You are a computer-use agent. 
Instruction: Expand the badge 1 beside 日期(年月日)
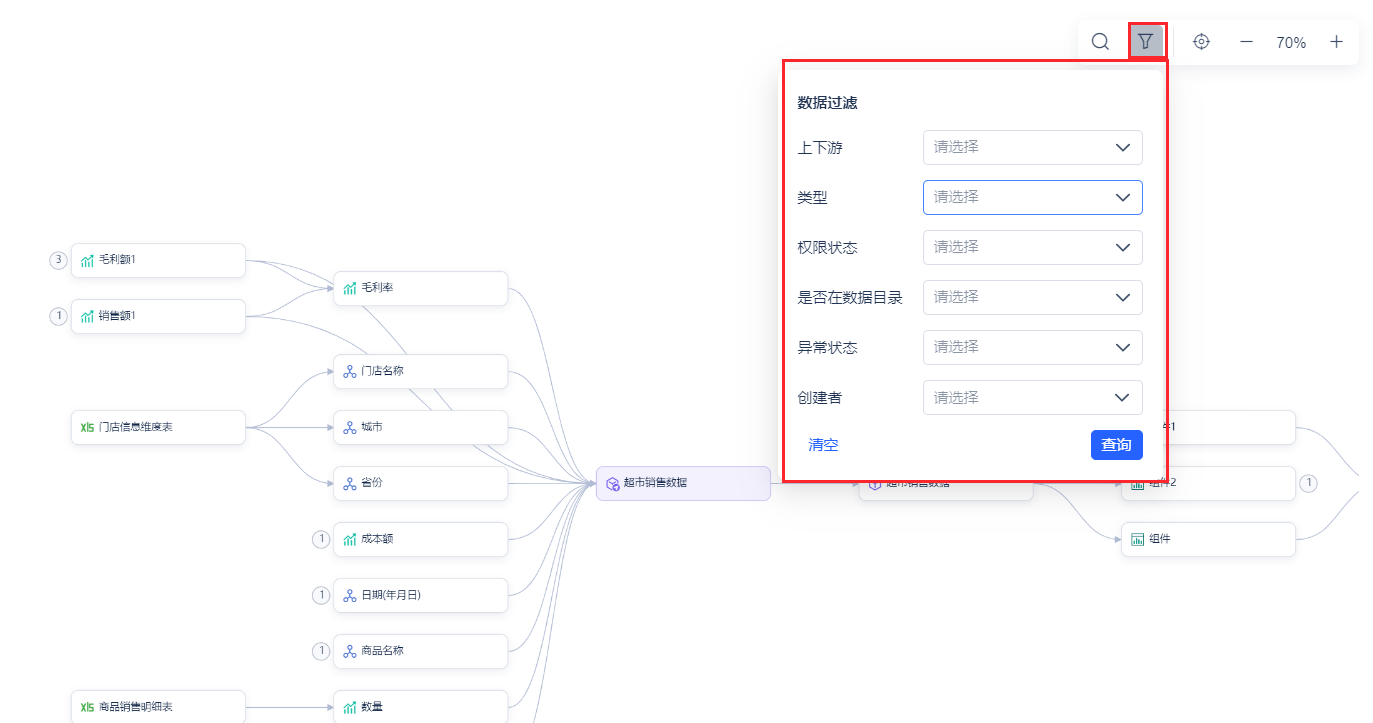(x=321, y=595)
